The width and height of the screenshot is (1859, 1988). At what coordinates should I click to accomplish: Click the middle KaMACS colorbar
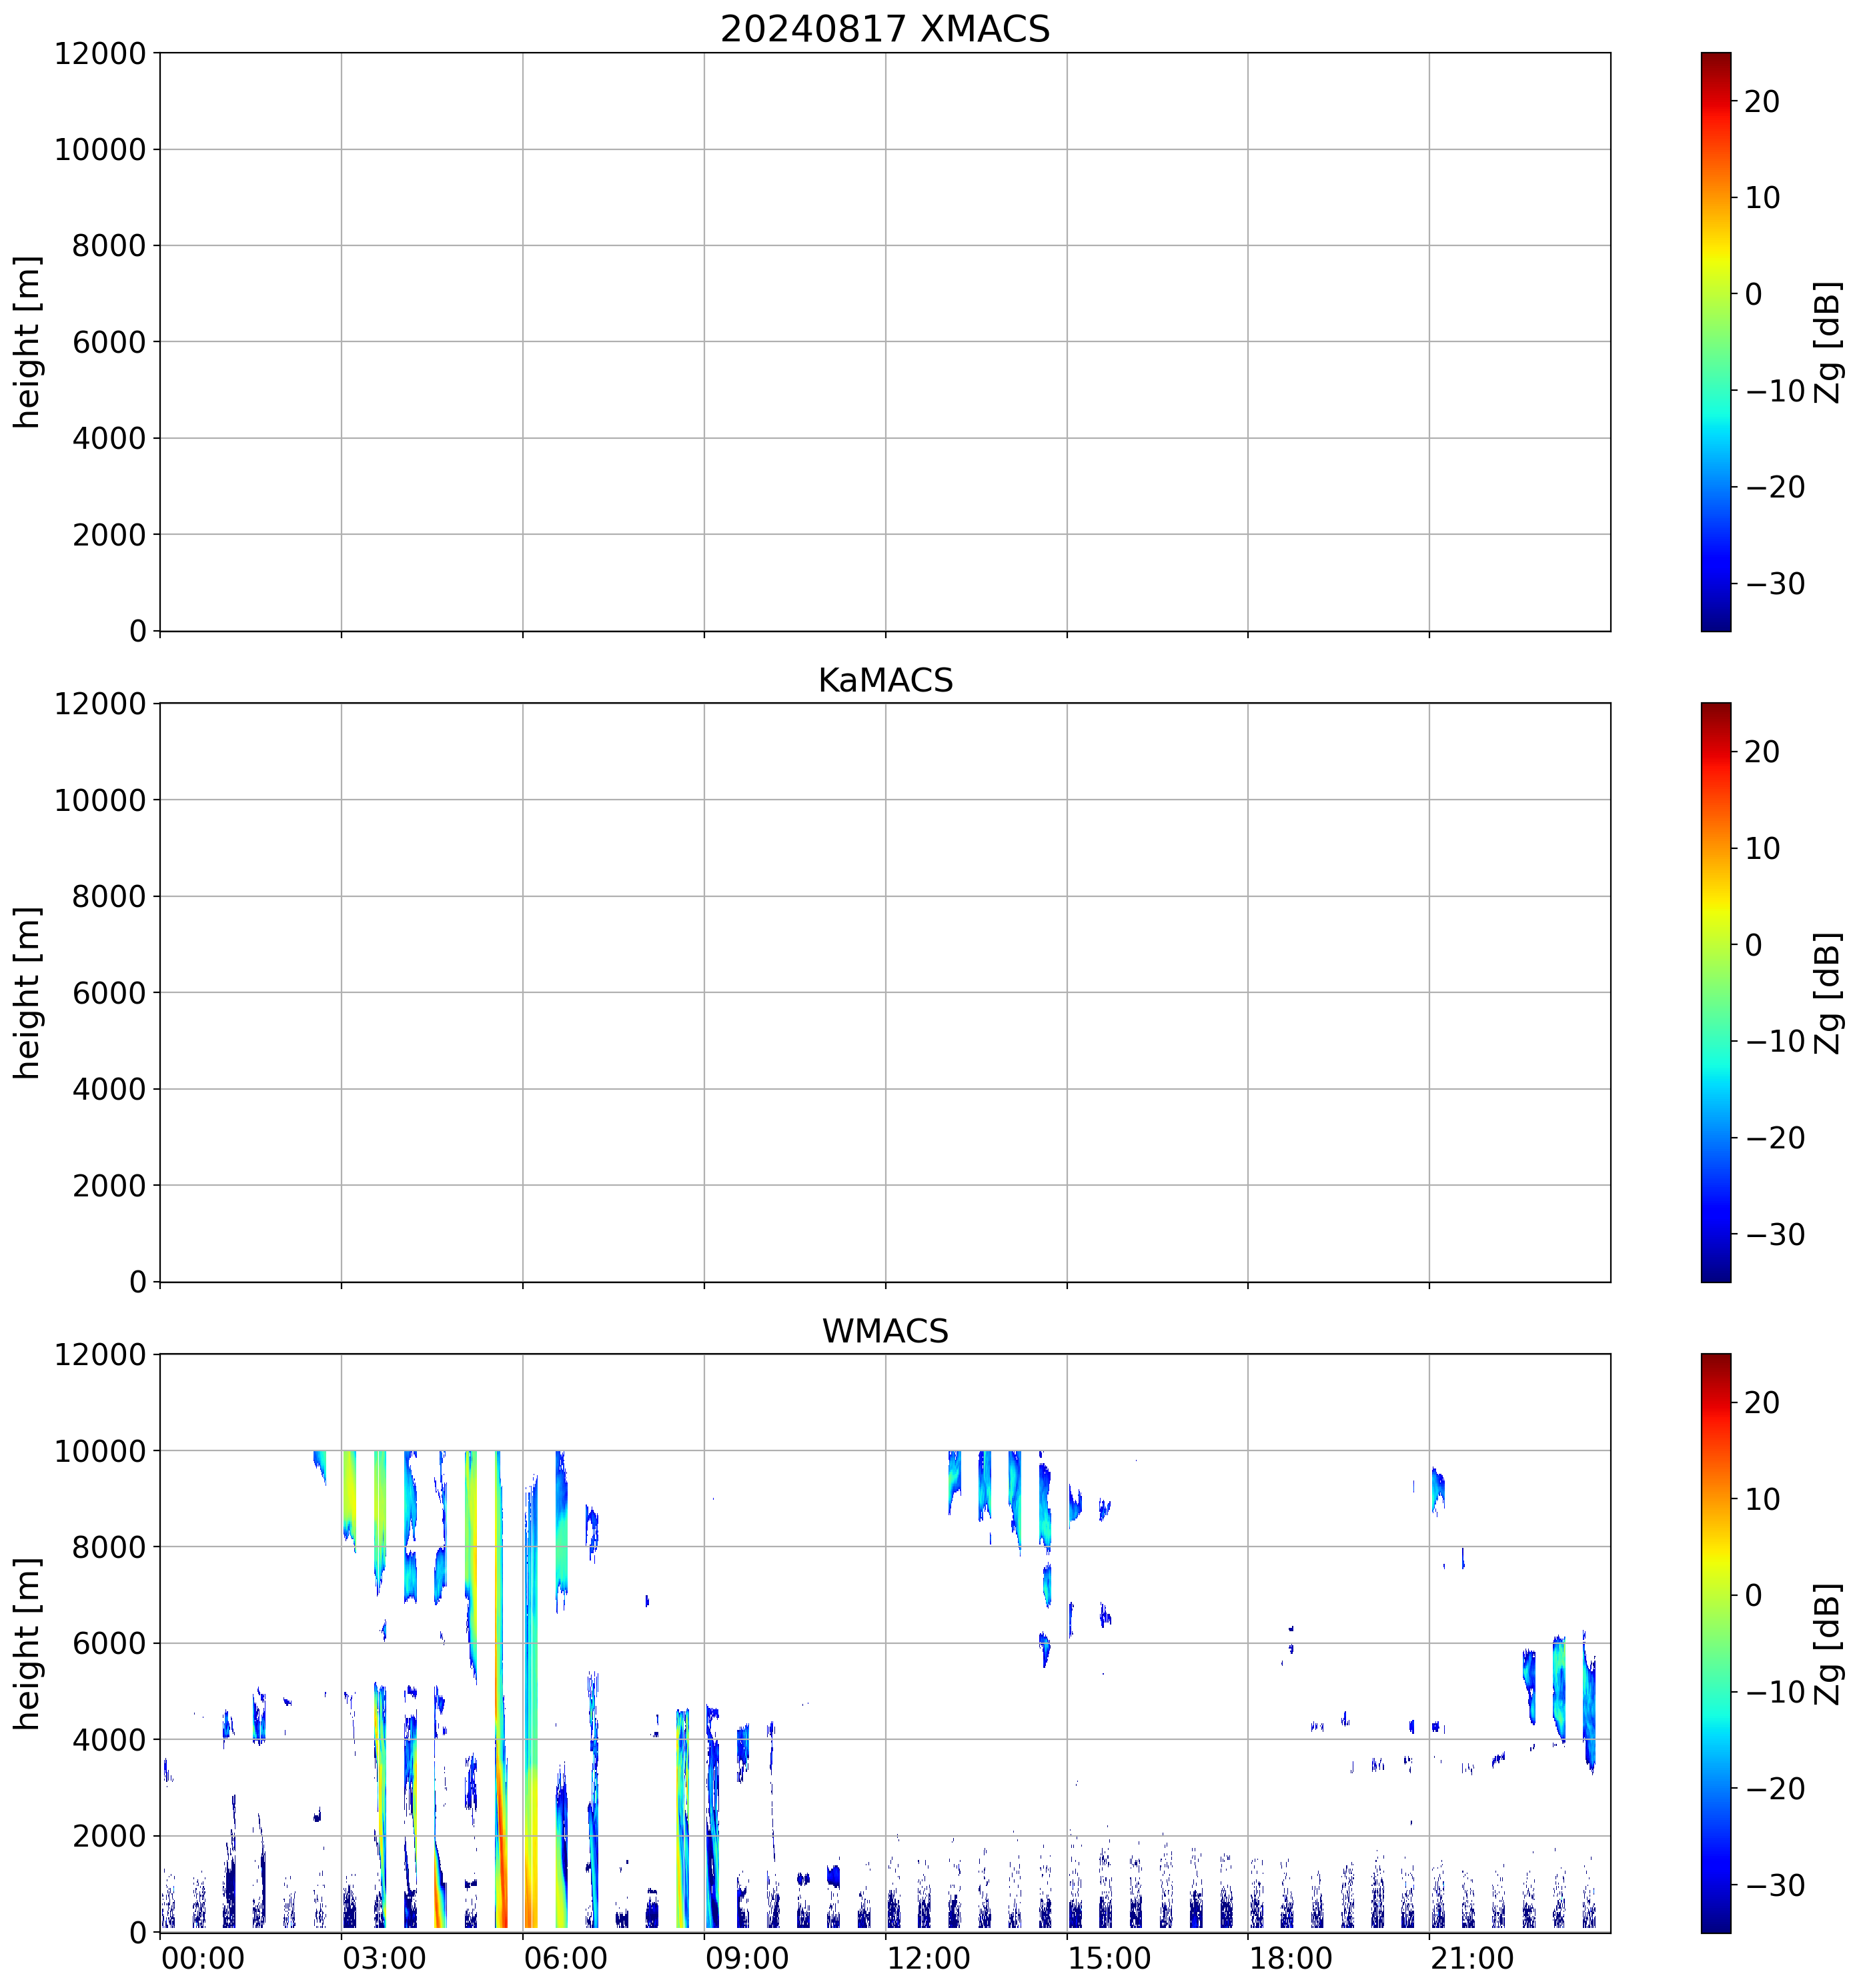pyautogui.click(x=1715, y=992)
